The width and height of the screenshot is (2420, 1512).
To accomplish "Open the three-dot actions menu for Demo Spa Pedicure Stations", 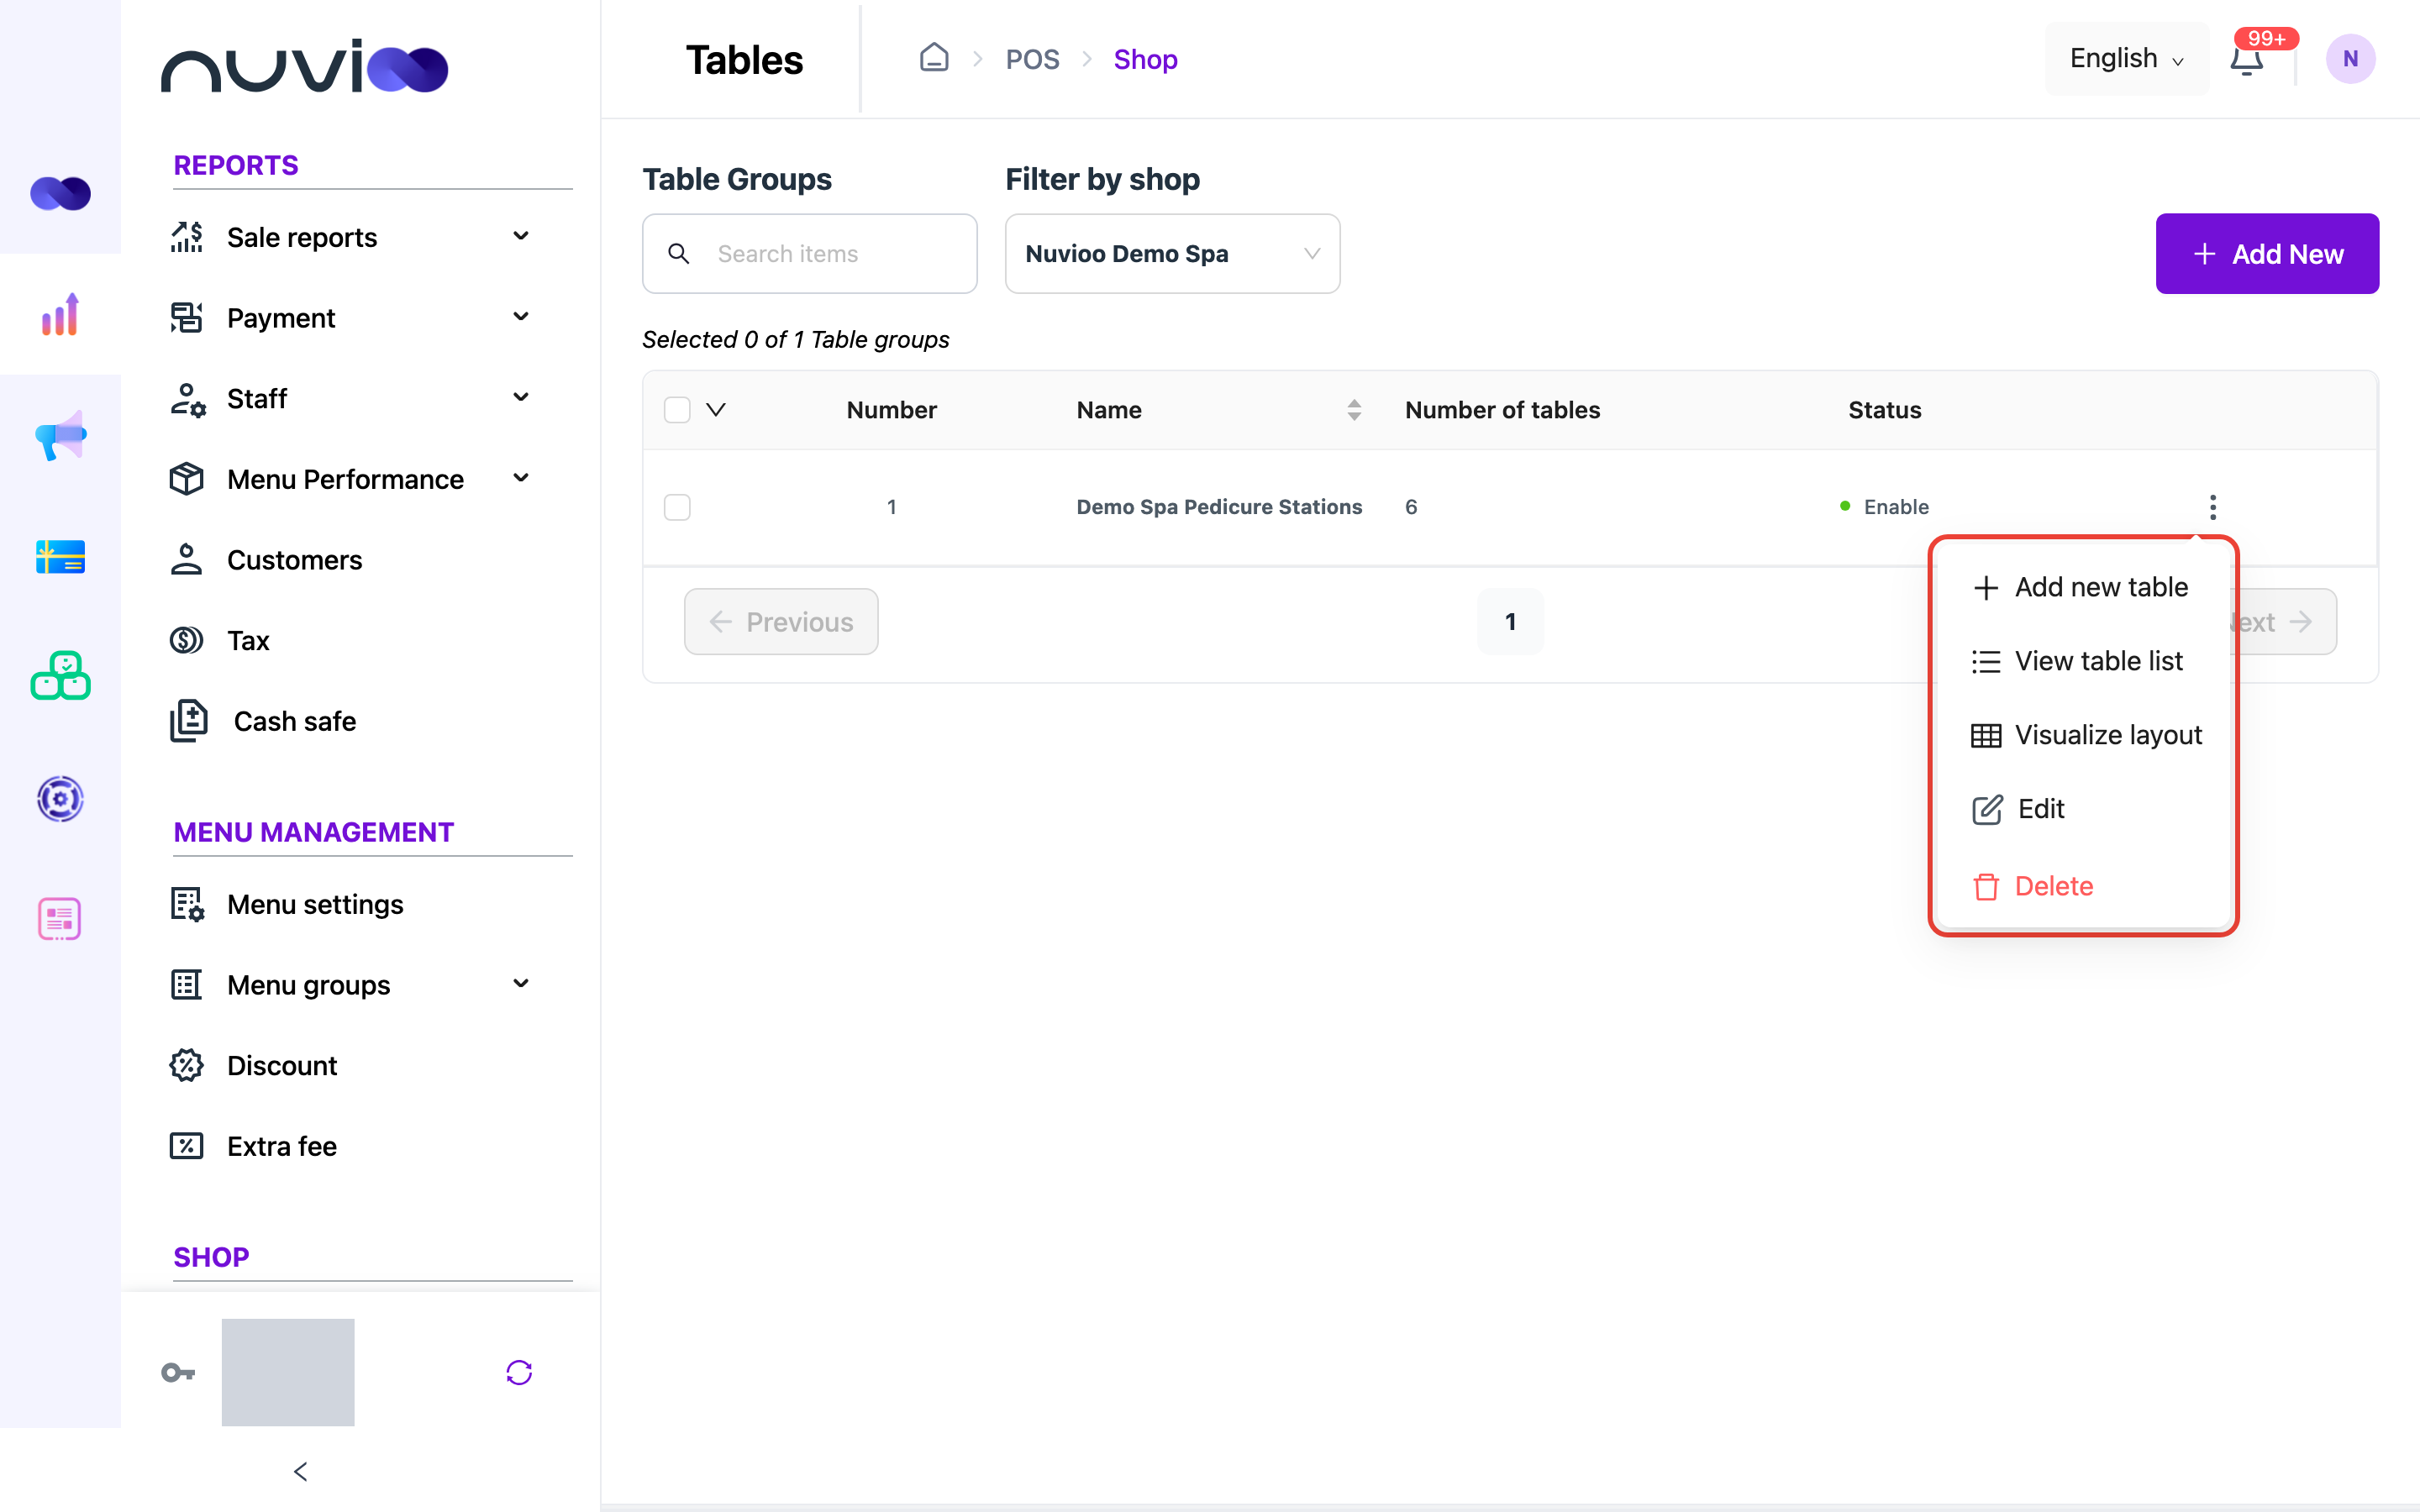I will click(x=2212, y=507).
